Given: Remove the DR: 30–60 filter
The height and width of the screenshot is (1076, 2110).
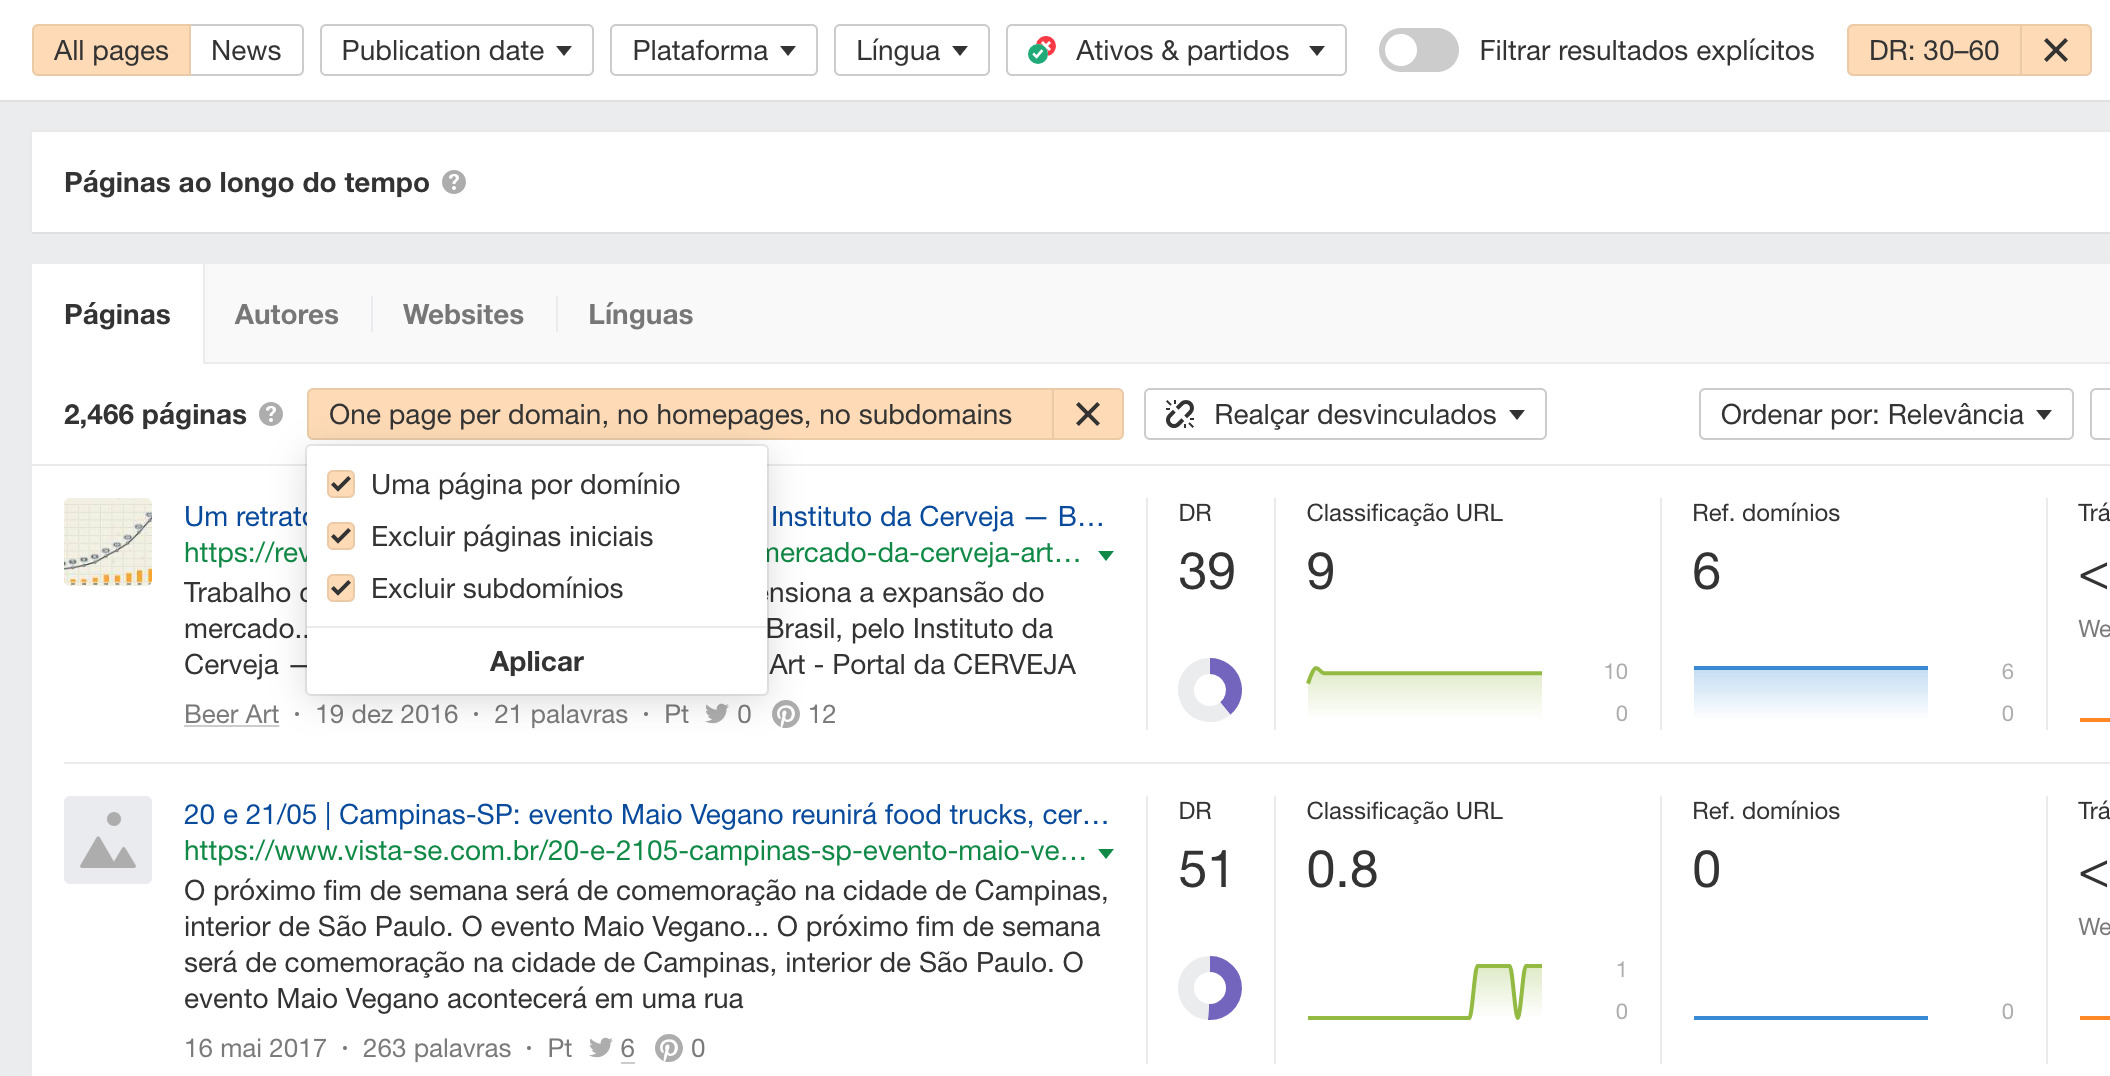Looking at the screenshot, I should [2055, 50].
